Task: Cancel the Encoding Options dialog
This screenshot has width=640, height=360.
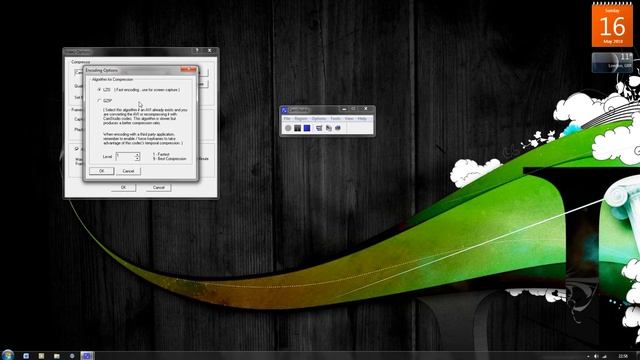Action: pyautogui.click(x=128, y=171)
